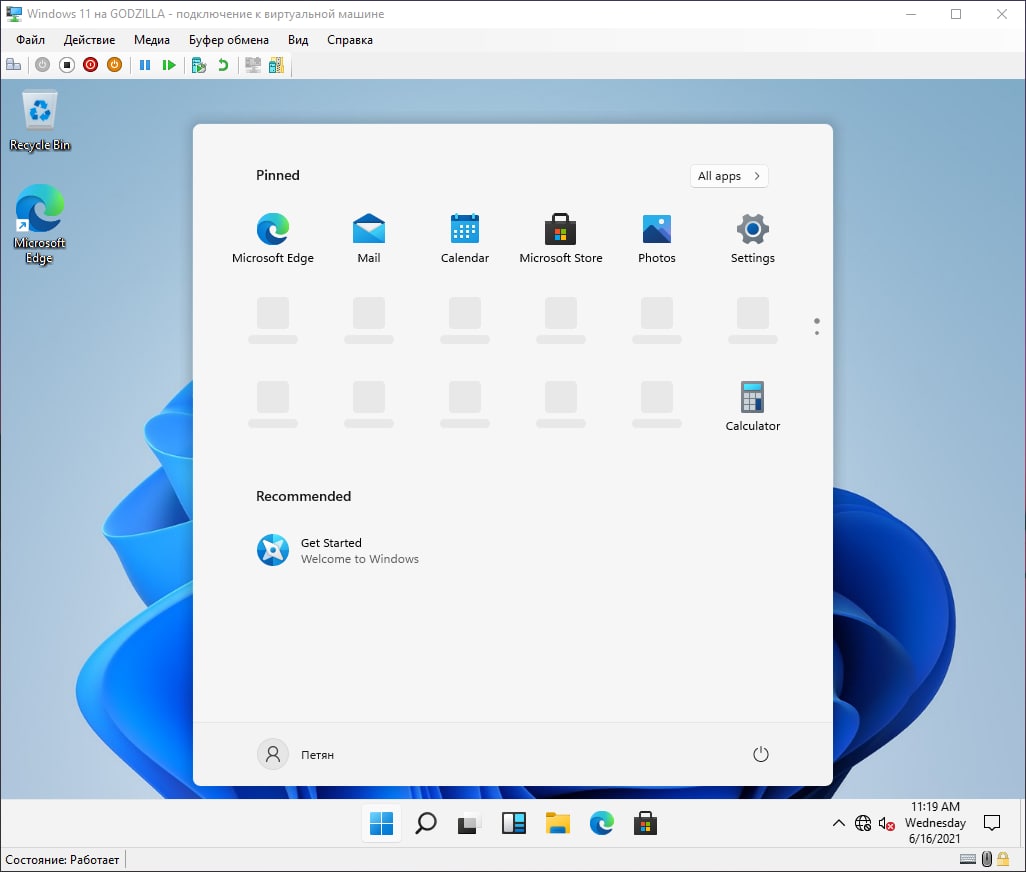This screenshot has height=872, width=1026.
Task: Turn off the VM with the black stop icon
Action: pyautogui.click(x=67, y=65)
